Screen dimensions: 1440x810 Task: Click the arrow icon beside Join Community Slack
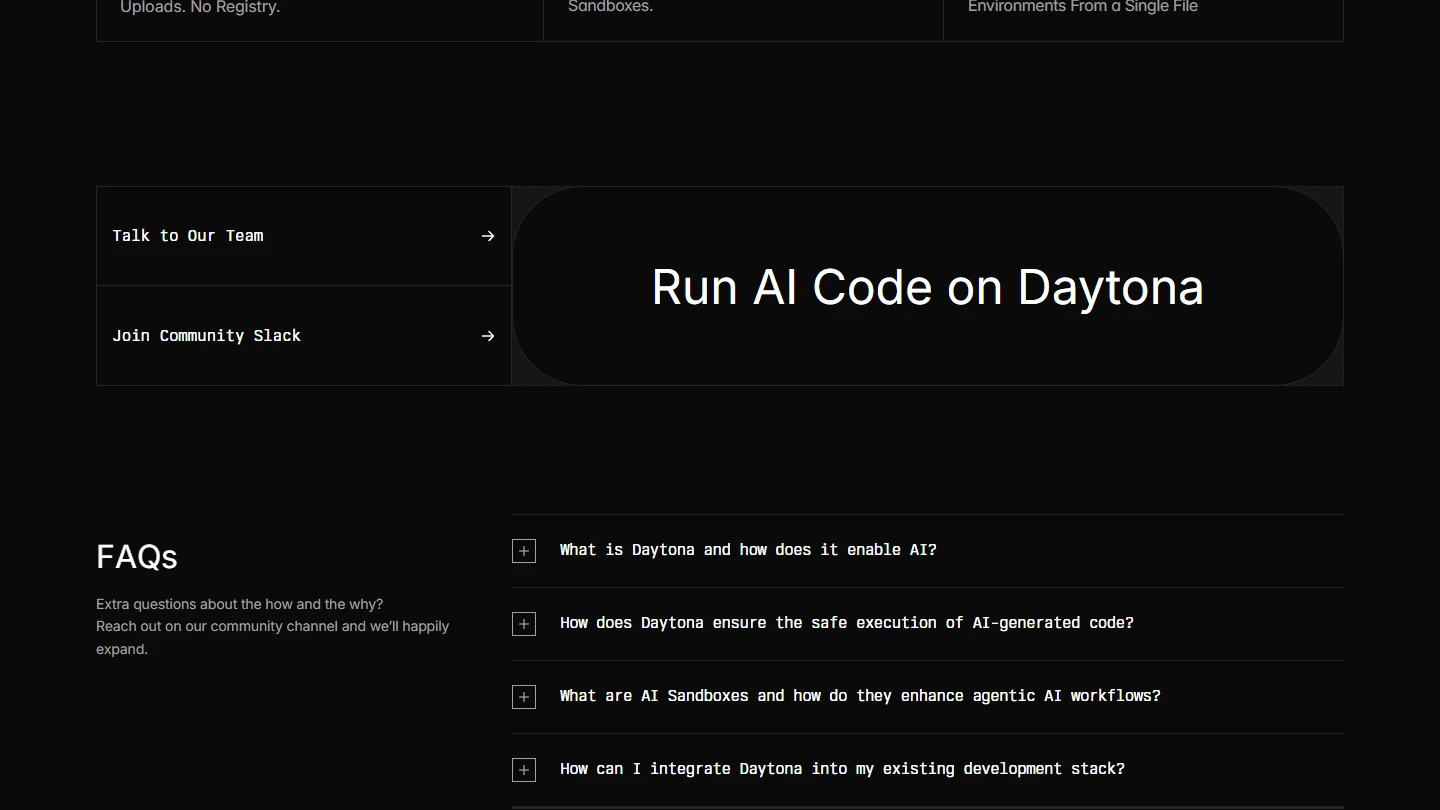point(488,336)
